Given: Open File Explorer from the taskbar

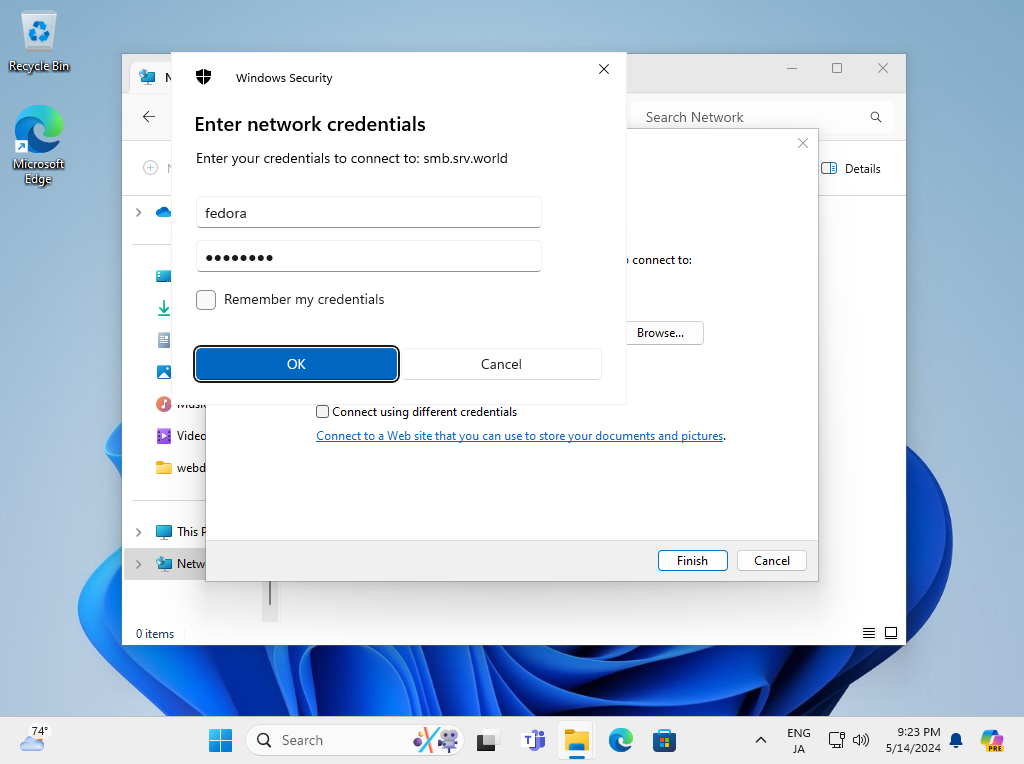Looking at the screenshot, I should [576, 740].
